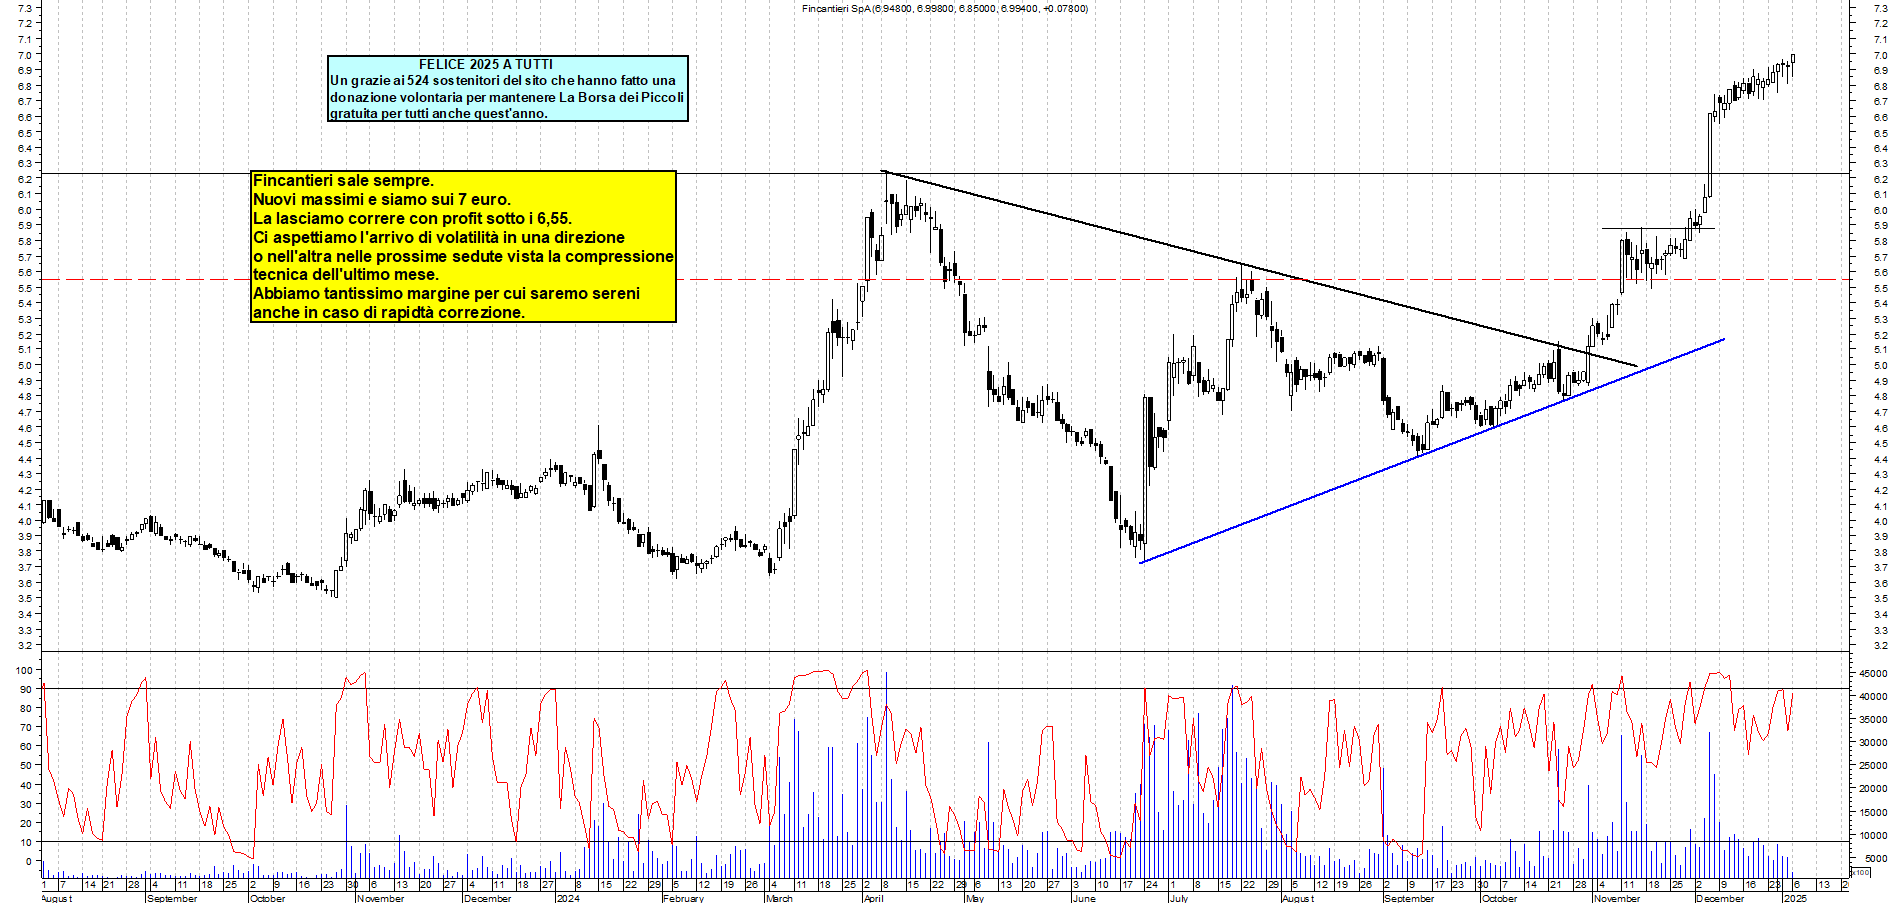Click 'Ci aspettiamo l'arrivo di volatilità' line
This screenshot has width=1890, height=903.
[439, 238]
